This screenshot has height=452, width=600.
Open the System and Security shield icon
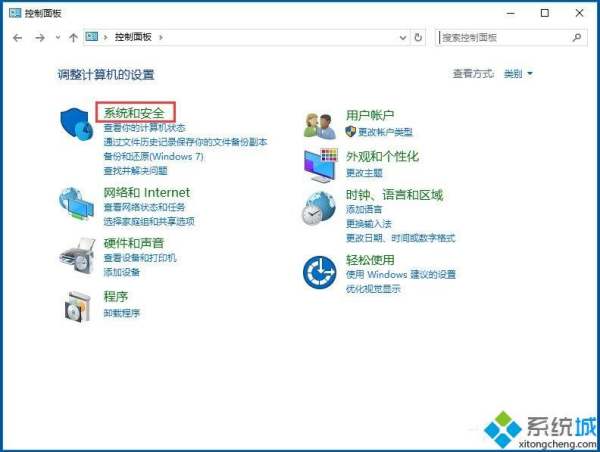(x=77, y=124)
